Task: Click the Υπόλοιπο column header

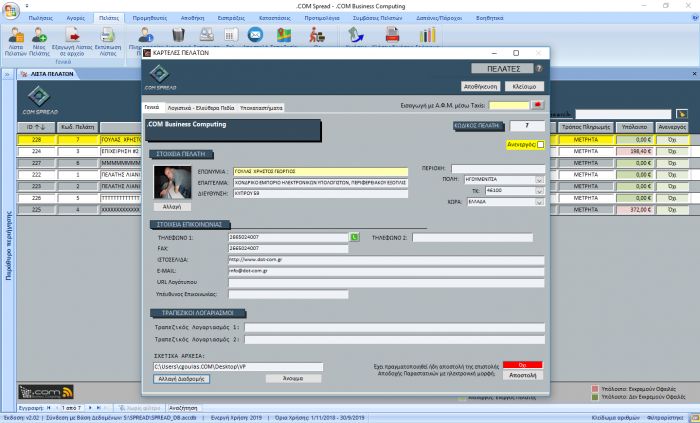Action: (634, 127)
